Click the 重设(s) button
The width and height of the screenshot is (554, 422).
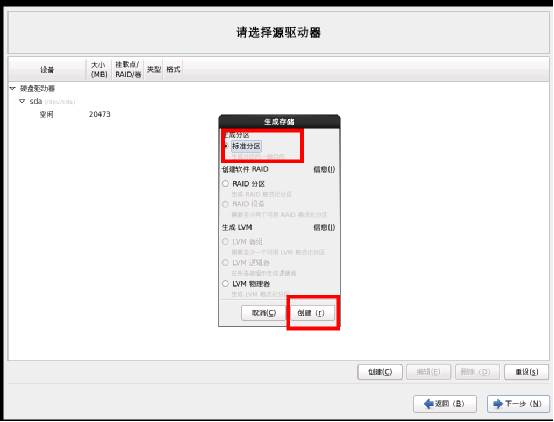click(x=526, y=372)
